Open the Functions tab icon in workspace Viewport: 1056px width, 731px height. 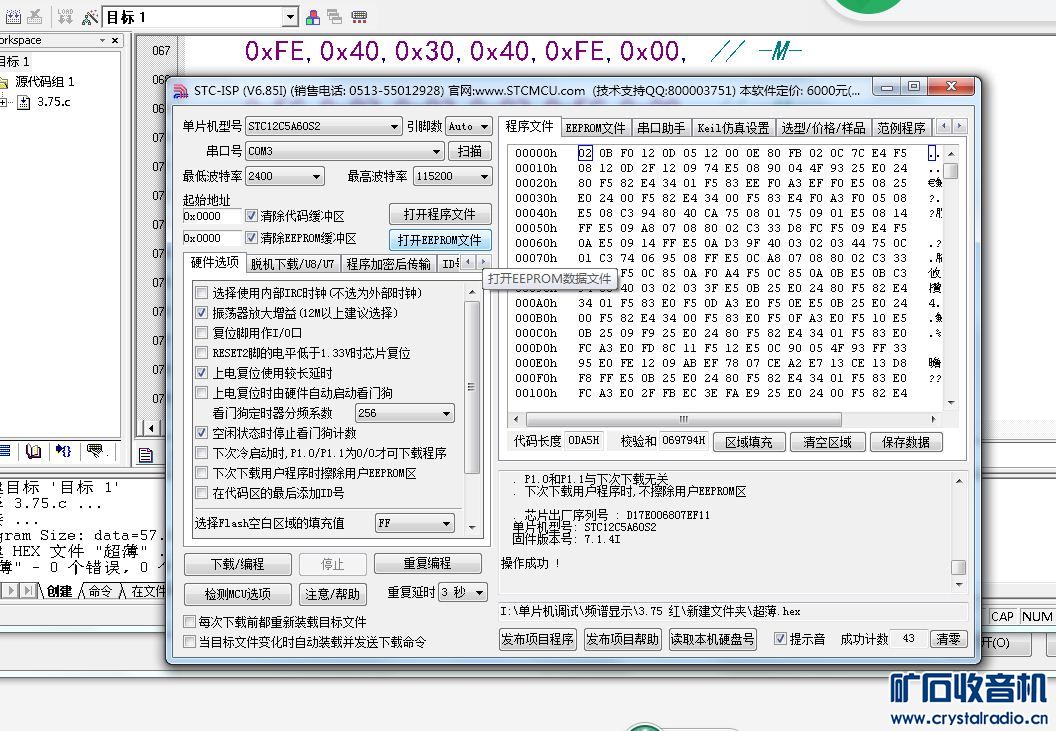coord(64,451)
